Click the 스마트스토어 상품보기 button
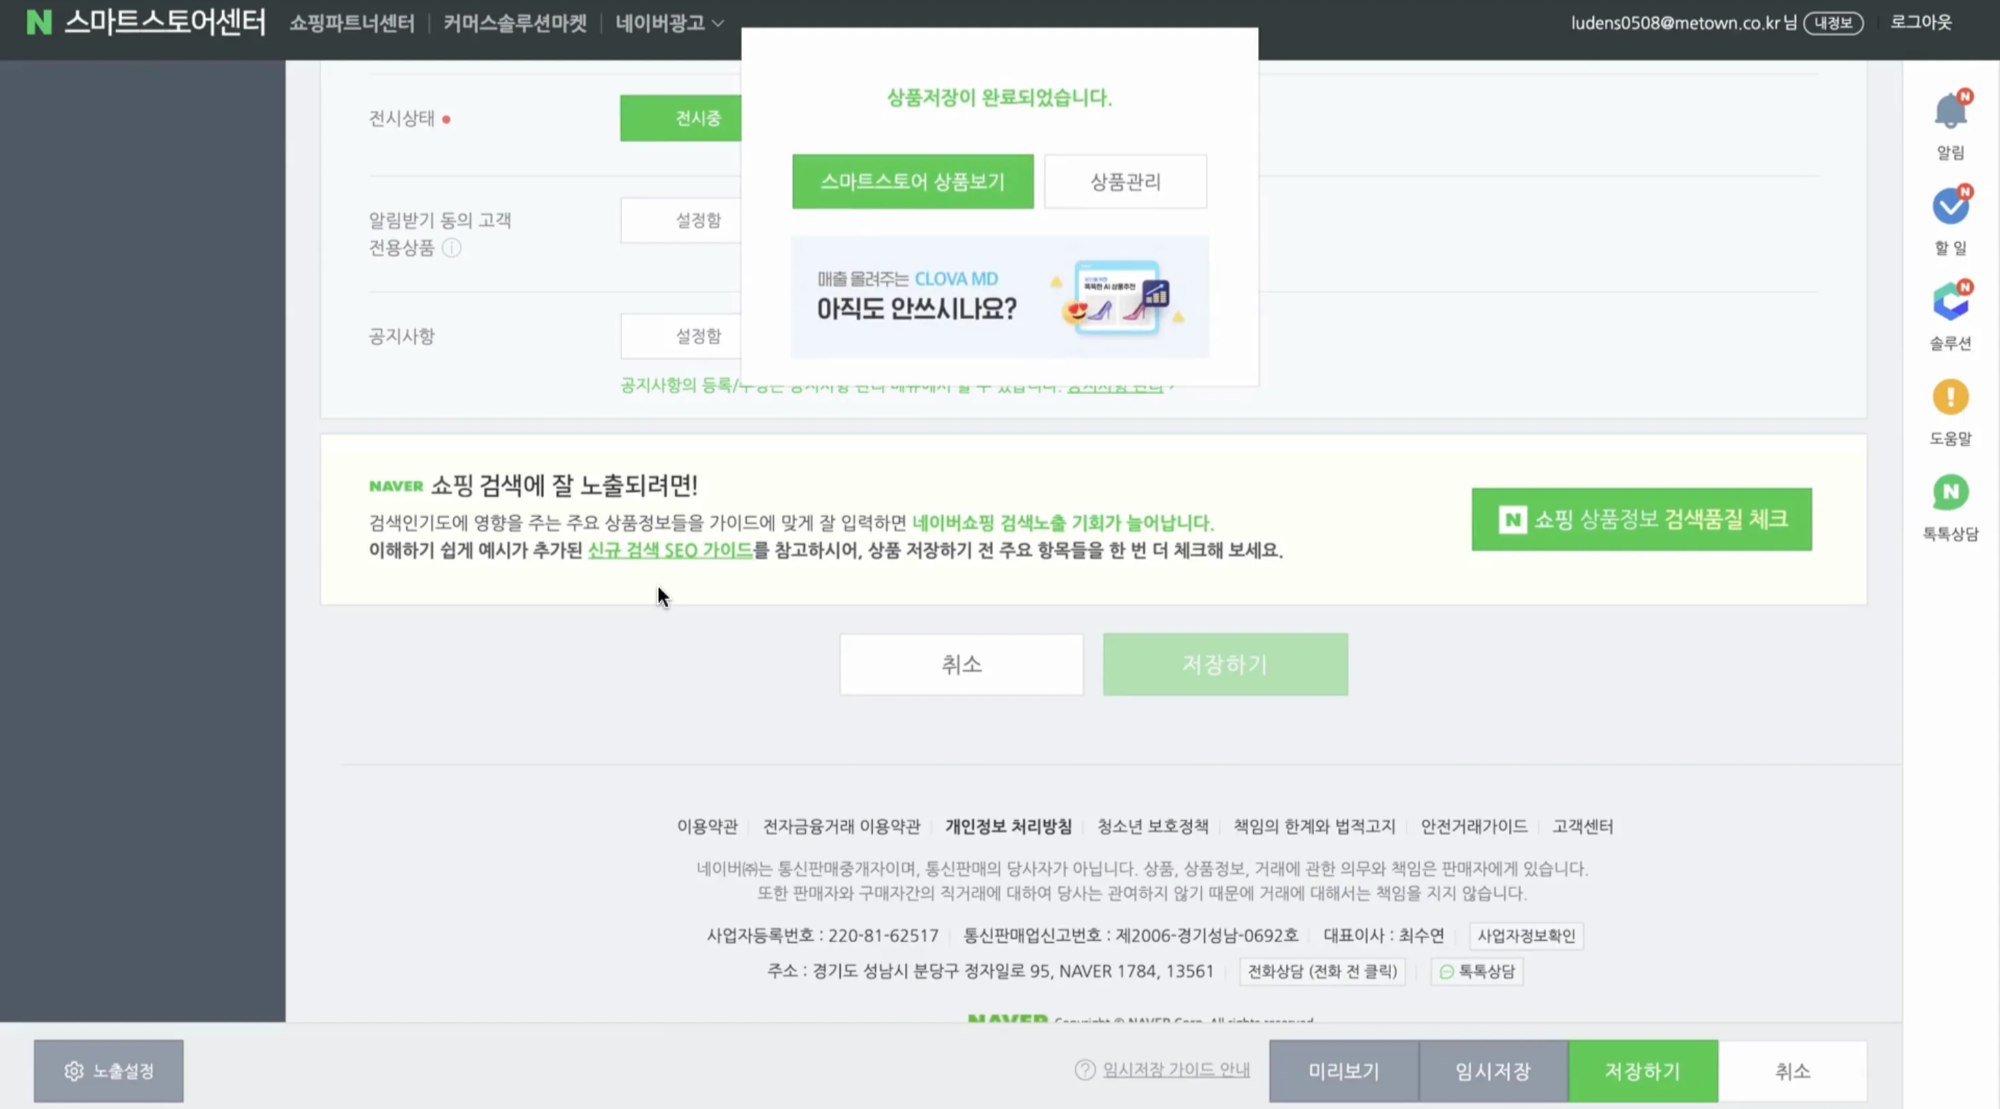Screen dimensions: 2000x1109 point(912,181)
